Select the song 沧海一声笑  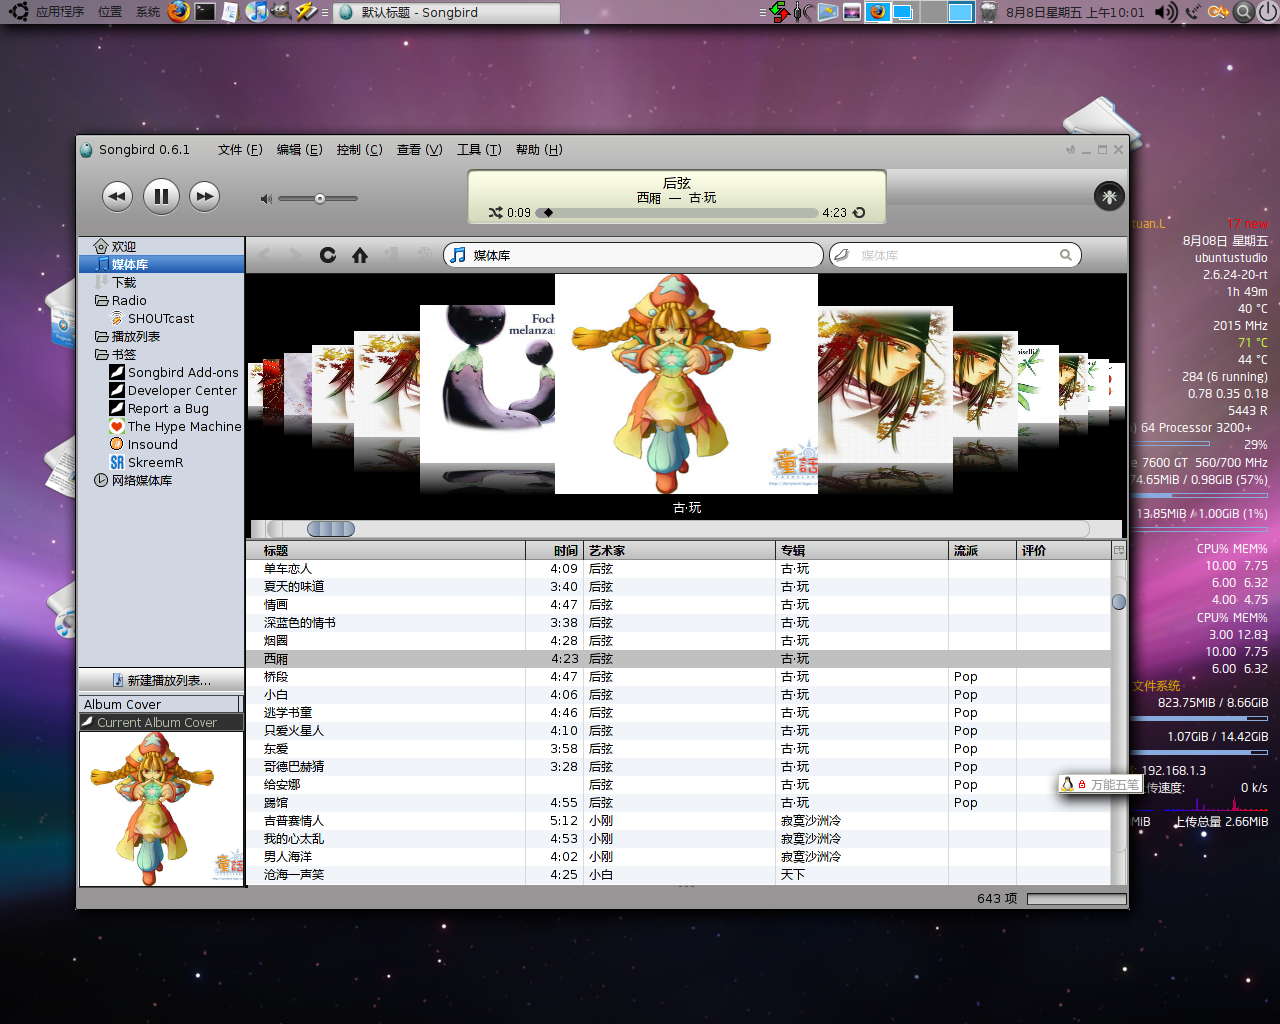coord(679,875)
